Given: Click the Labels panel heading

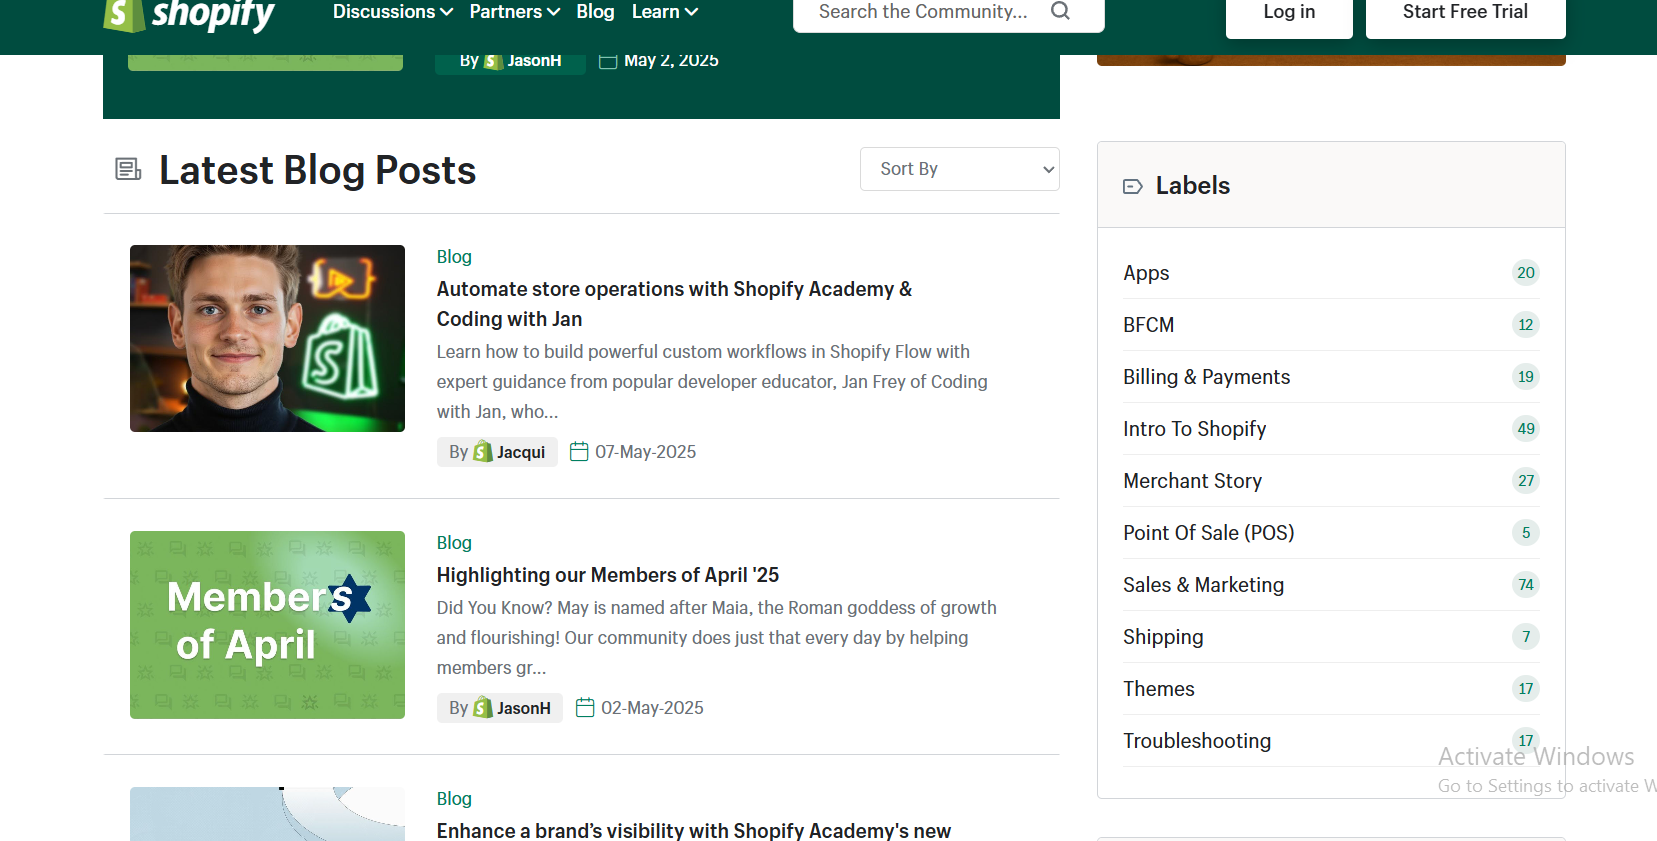Looking at the screenshot, I should coord(1193,186).
